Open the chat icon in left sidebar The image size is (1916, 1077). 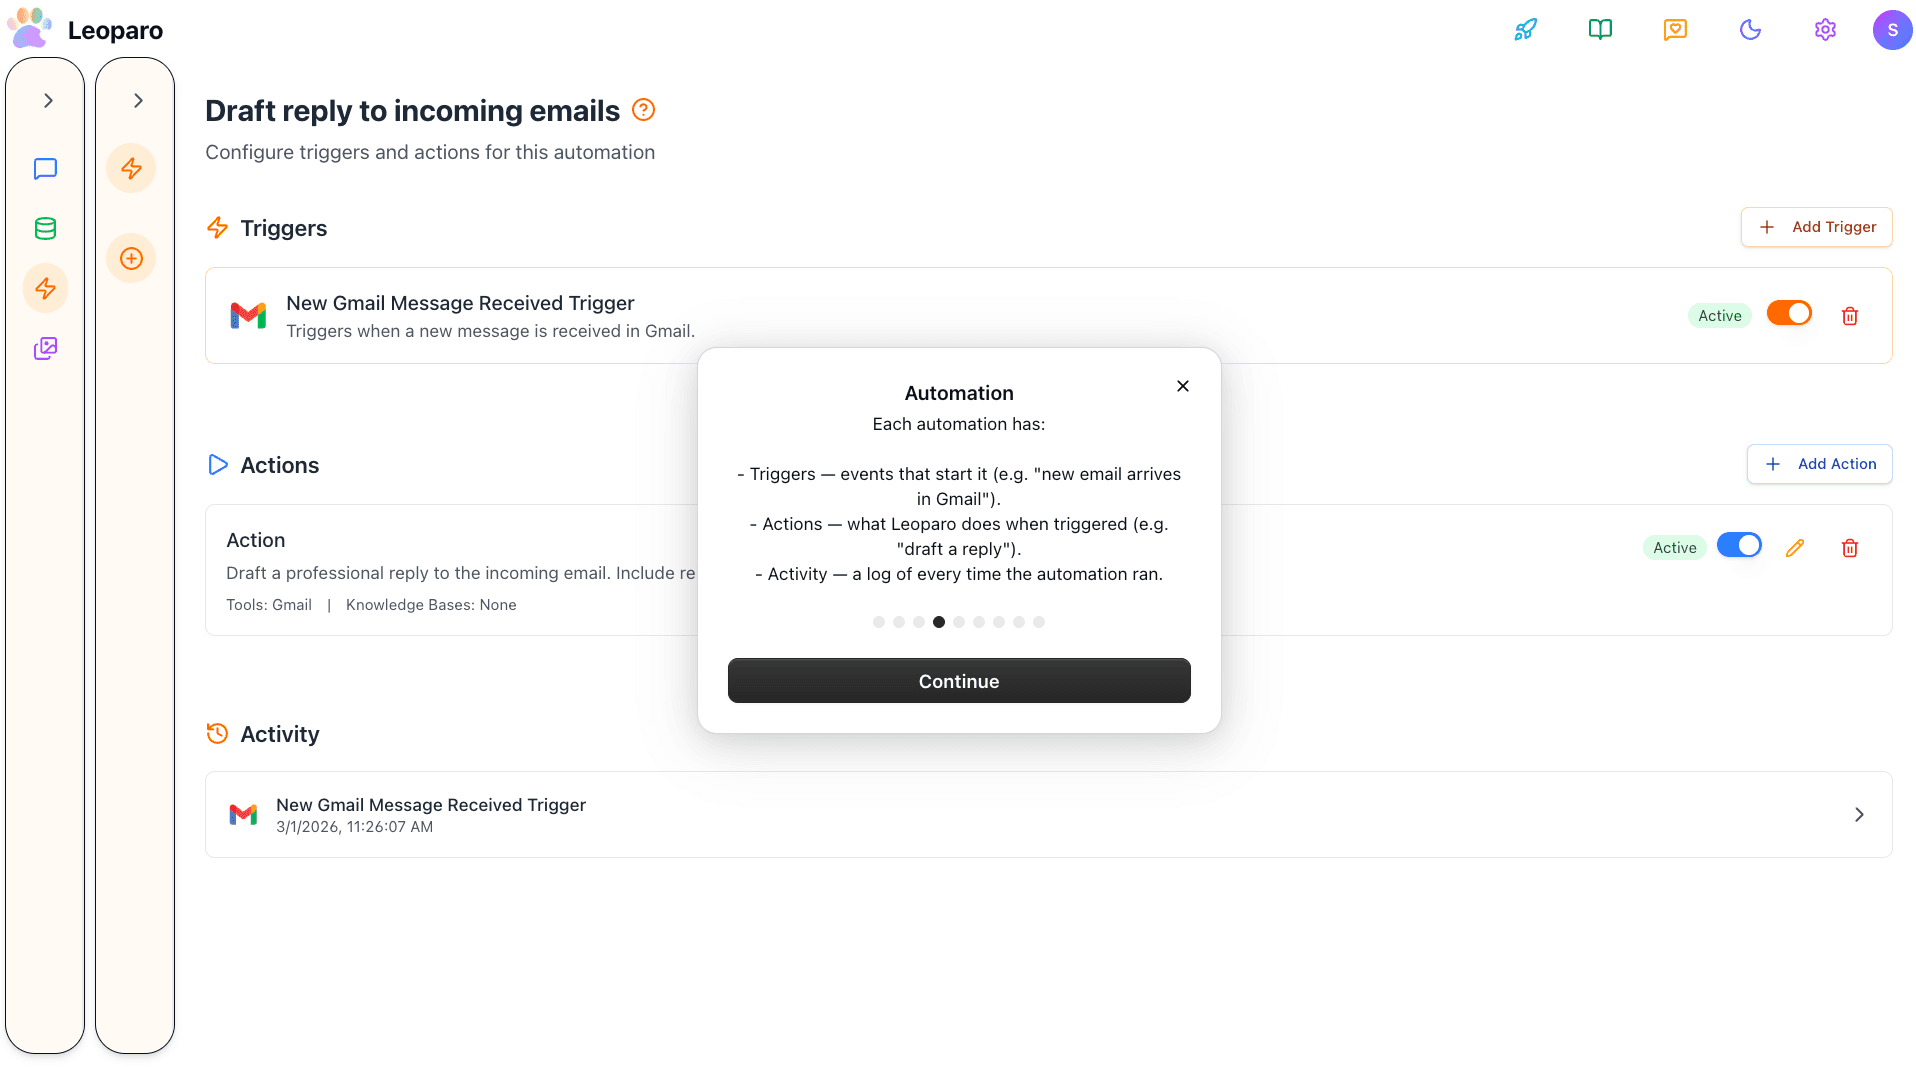(45, 169)
